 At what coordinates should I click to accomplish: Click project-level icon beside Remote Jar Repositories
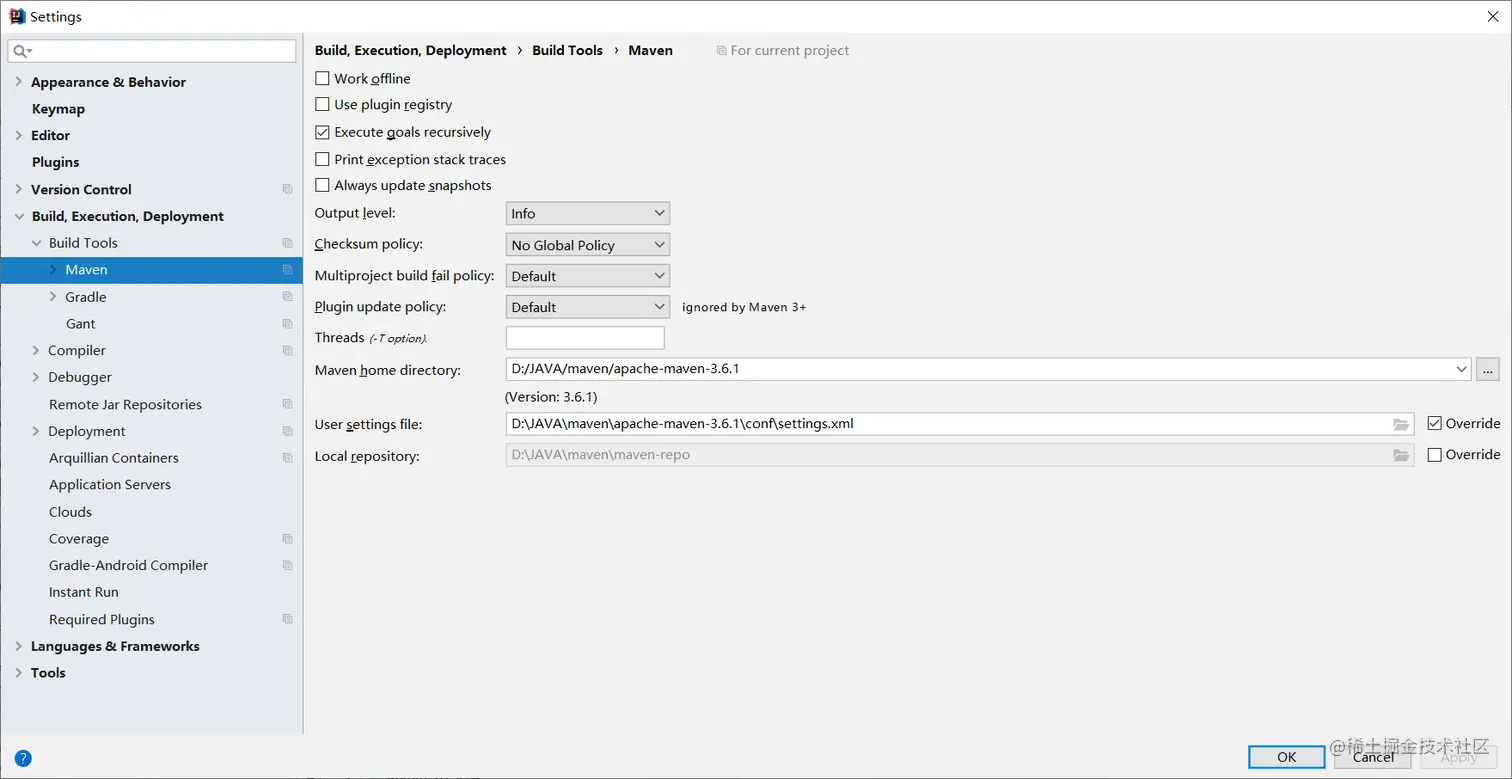point(287,404)
